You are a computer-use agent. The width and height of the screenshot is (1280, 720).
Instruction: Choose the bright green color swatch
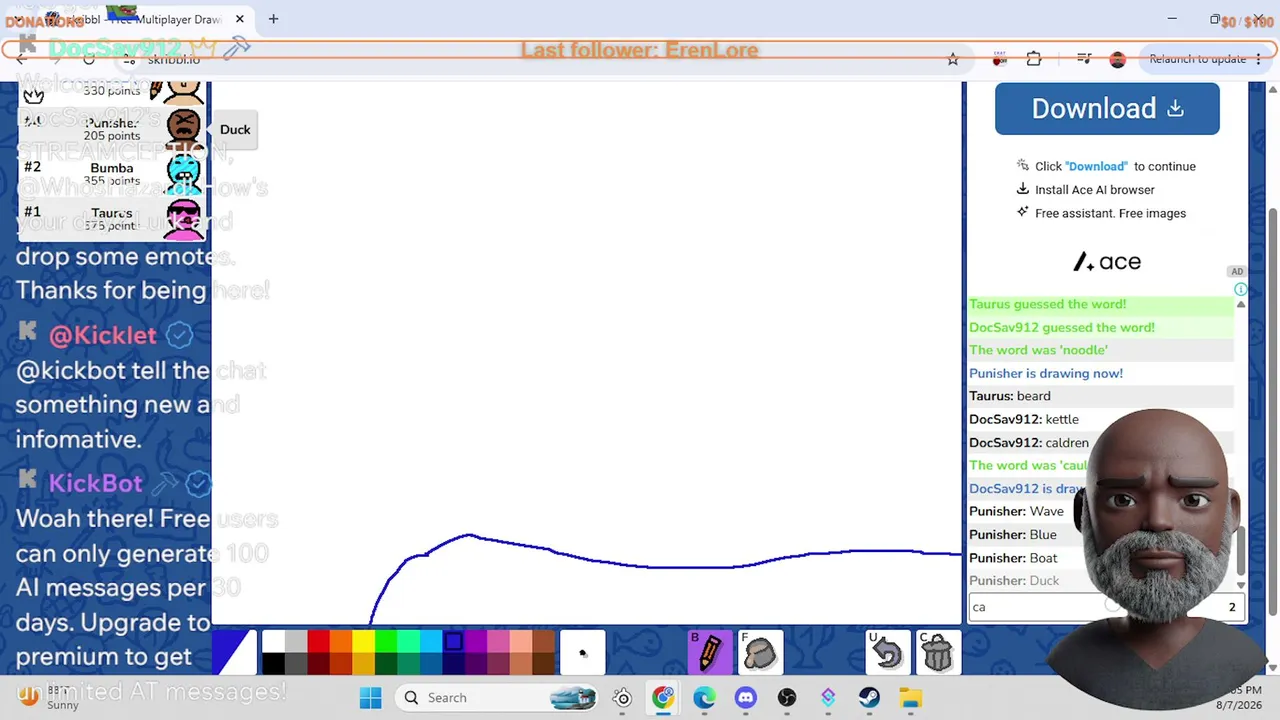pos(386,642)
